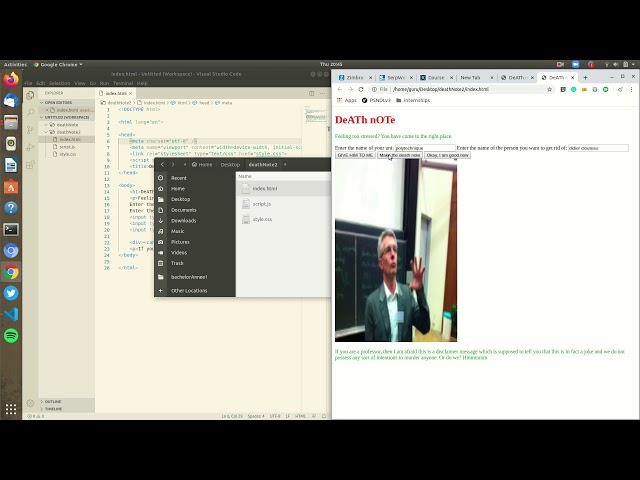This screenshot has height=480, width=640.
Task: Select style.css in VS Code Explorer
Action: pyautogui.click(x=67, y=154)
